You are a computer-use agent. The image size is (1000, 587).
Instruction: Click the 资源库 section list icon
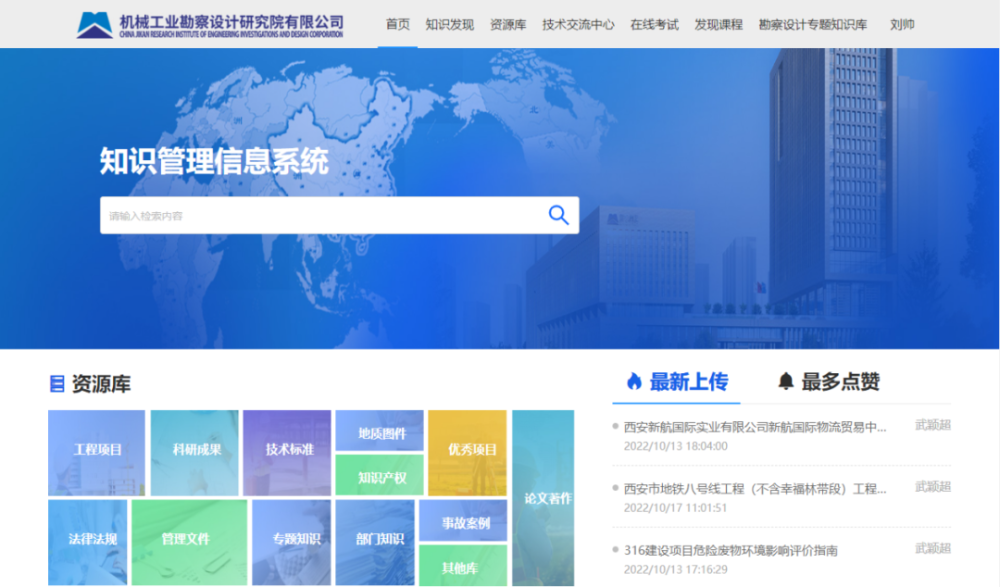[57, 384]
